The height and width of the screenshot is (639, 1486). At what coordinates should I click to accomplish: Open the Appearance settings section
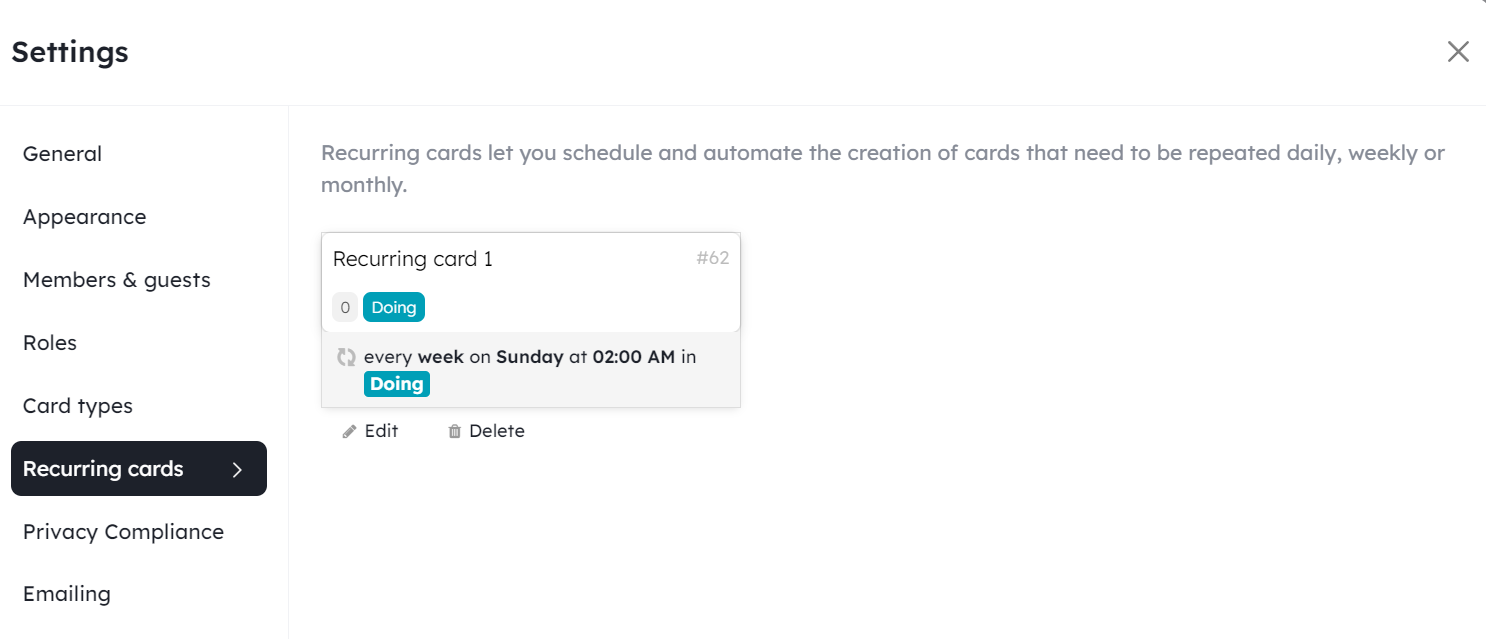click(x=84, y=217)
